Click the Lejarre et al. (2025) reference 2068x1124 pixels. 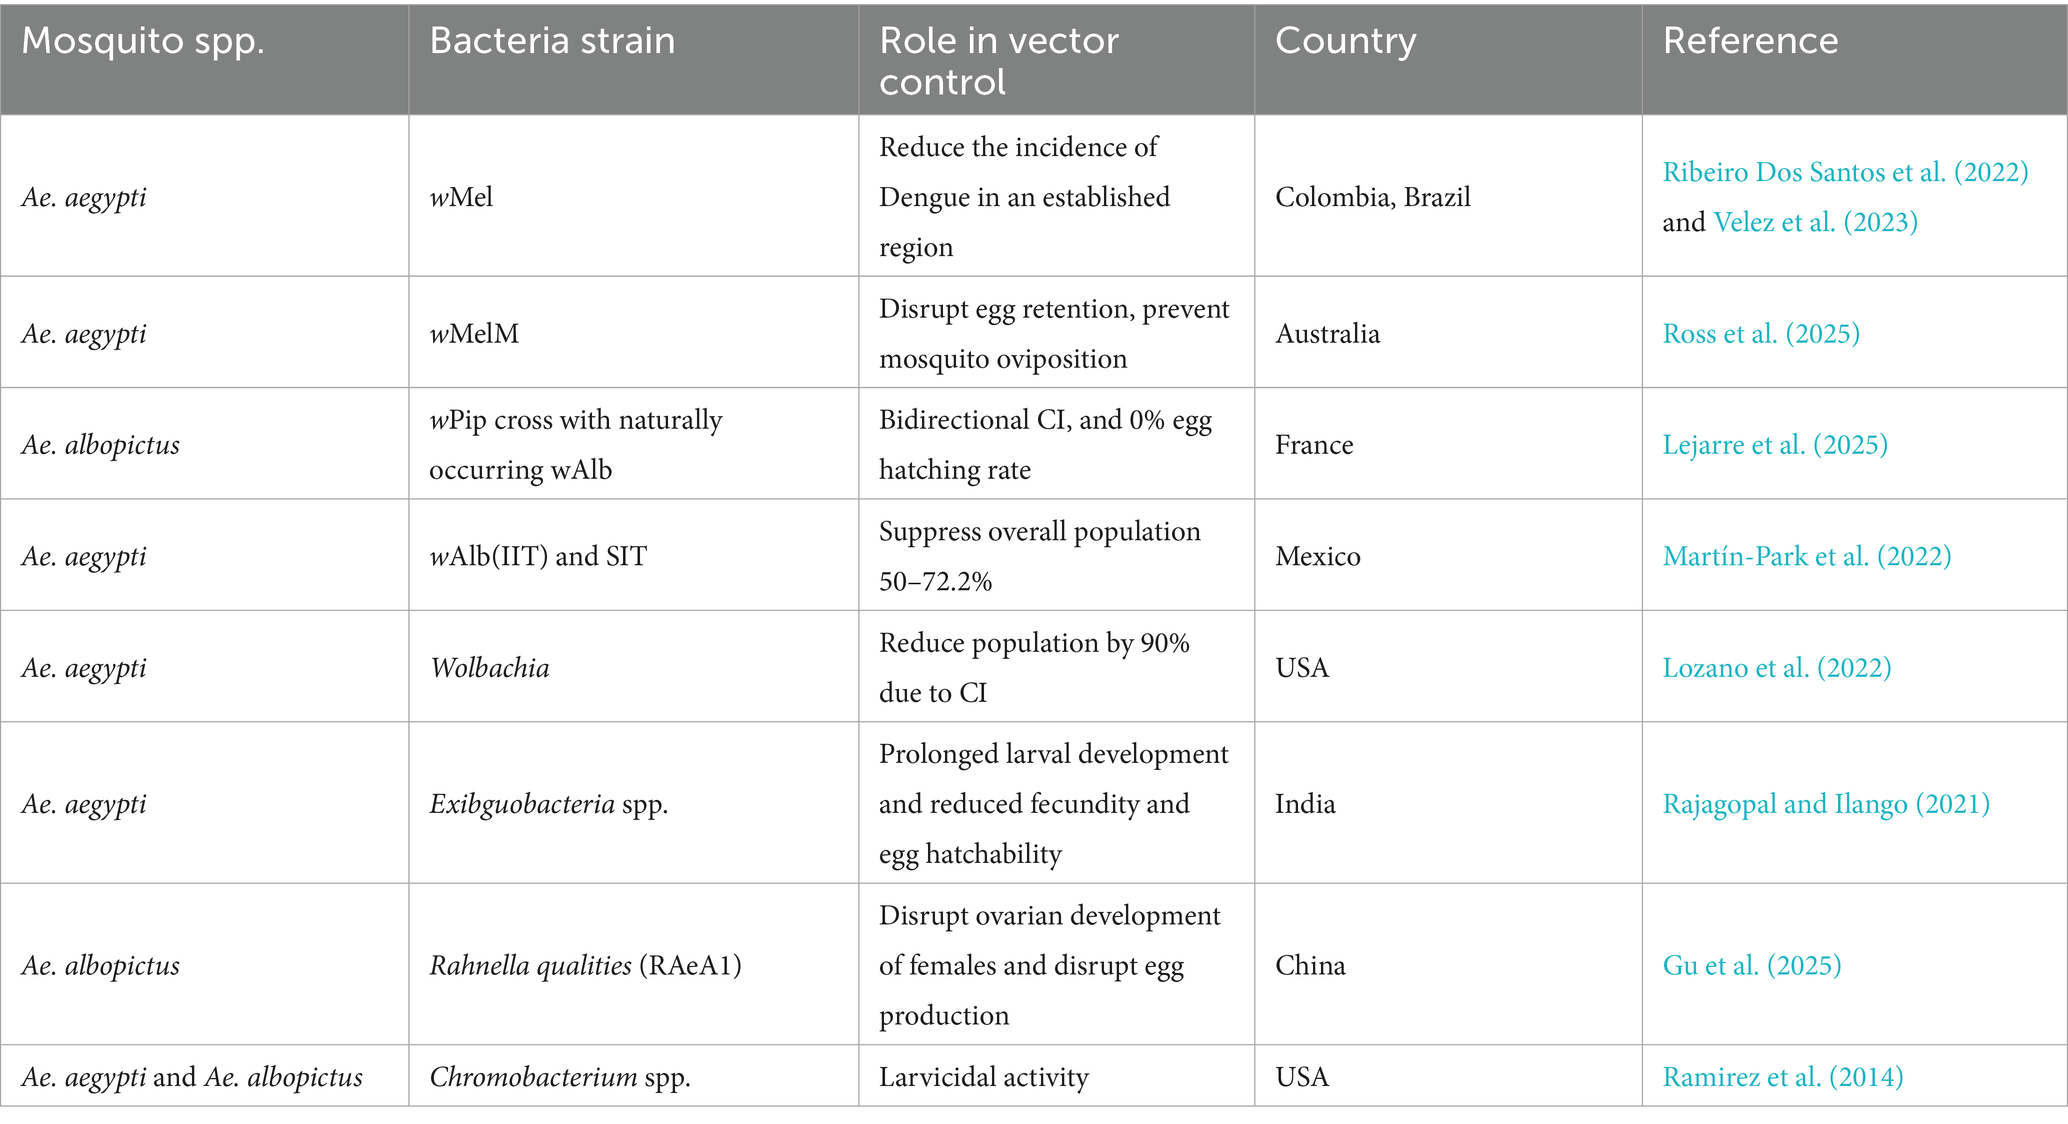coord(1775,444)
